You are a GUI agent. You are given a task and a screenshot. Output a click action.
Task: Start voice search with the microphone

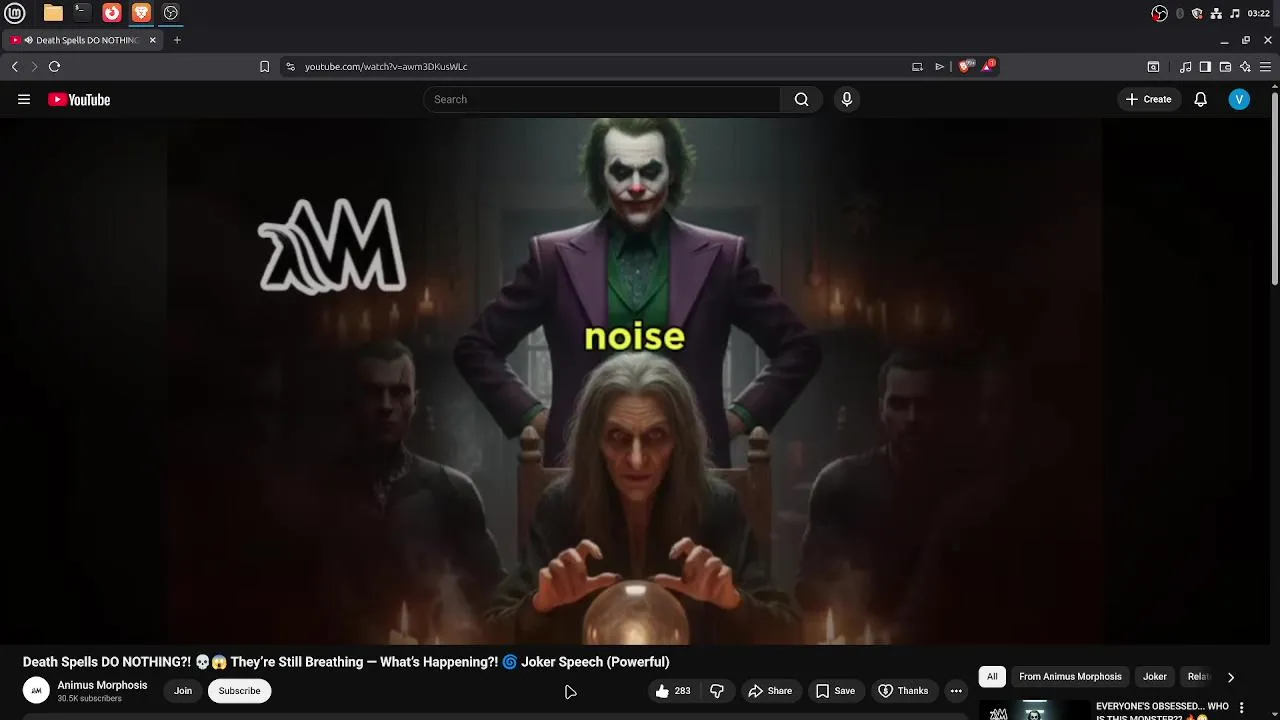(847, 99)
